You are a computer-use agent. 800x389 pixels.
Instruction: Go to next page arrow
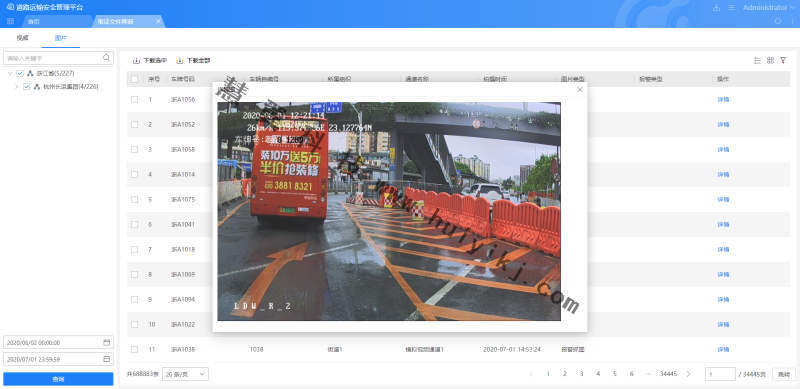pyautogui.click(x=688, y=374)
